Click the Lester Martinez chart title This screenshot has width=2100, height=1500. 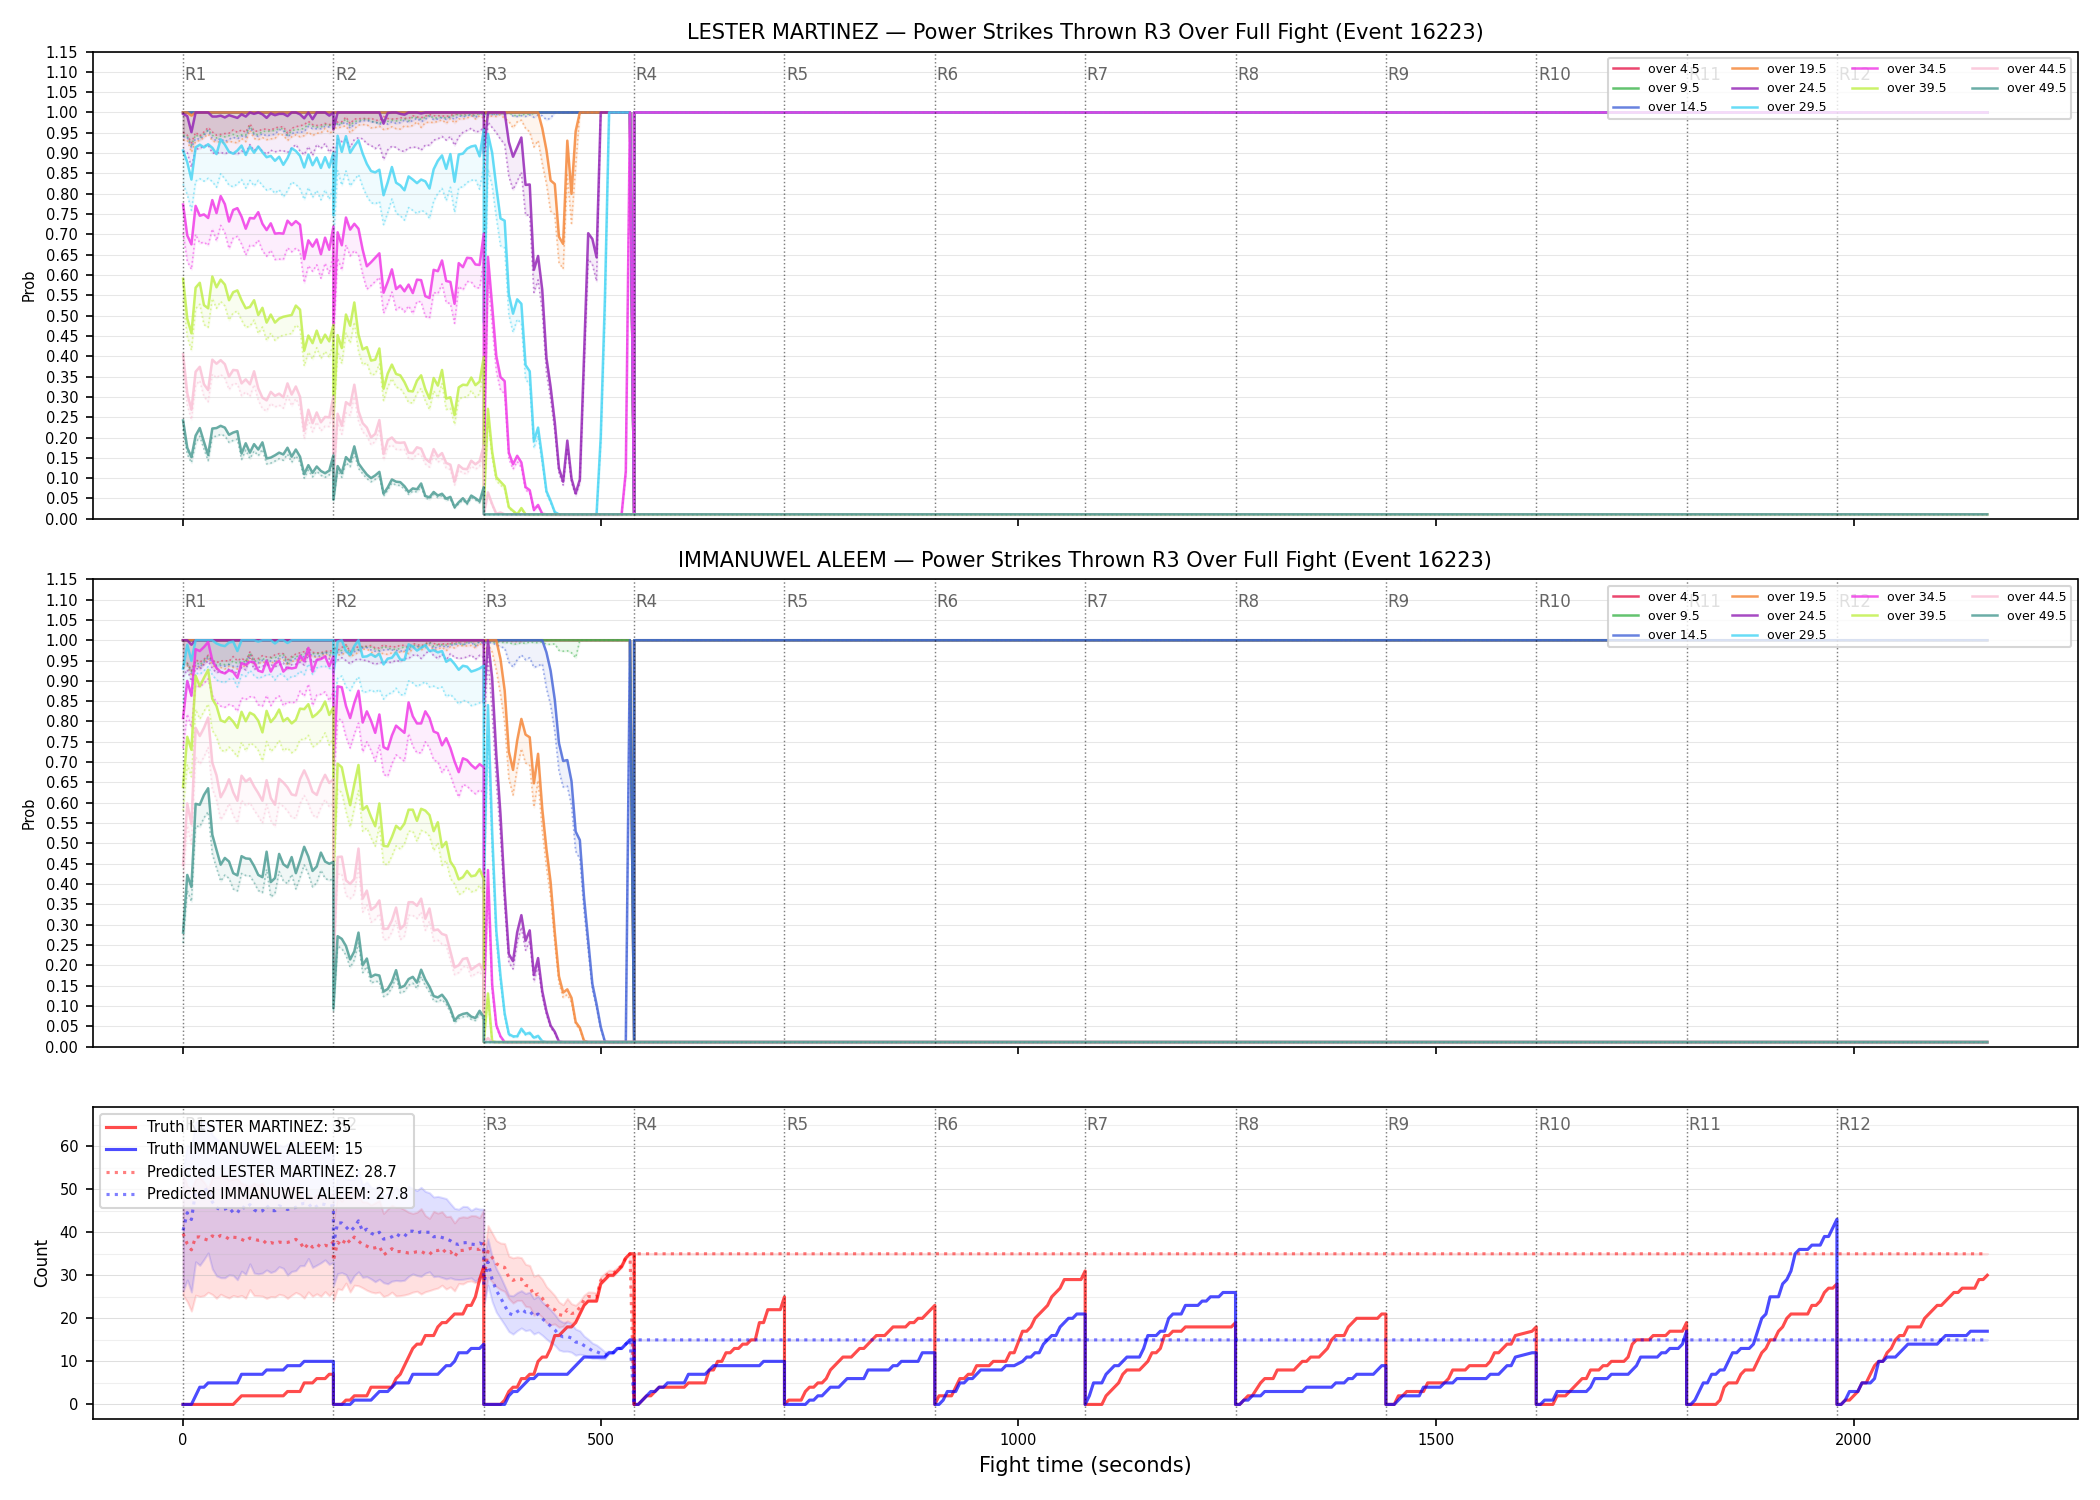tap(1085, 32)
